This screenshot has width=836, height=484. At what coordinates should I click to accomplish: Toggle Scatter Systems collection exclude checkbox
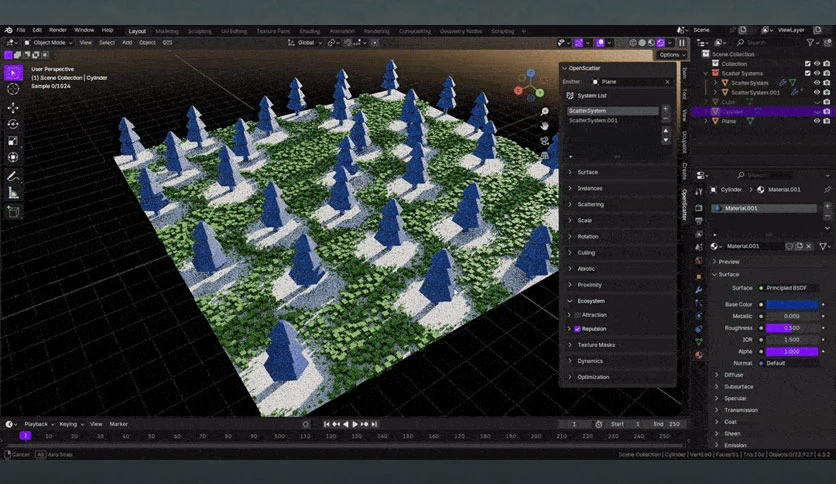[x=807, y=73]
